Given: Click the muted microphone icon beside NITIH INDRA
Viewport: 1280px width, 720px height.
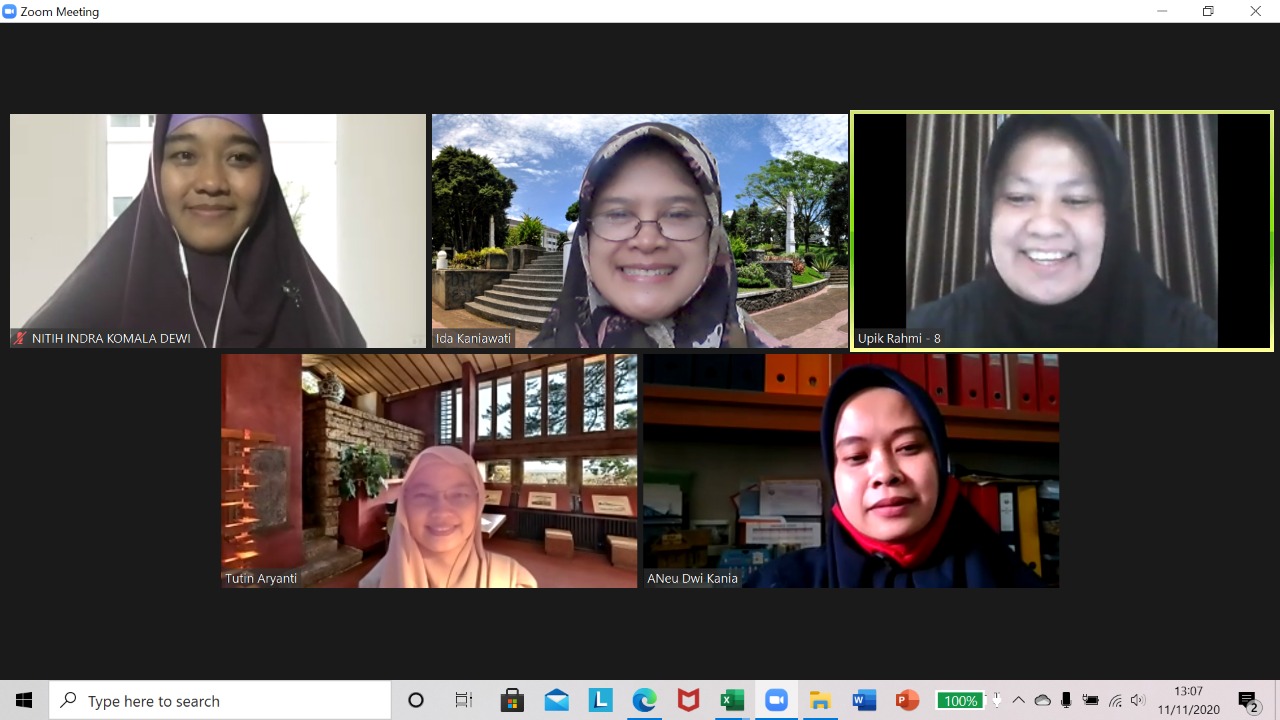Looking at the screenshot, I should [x=19, y=338].
